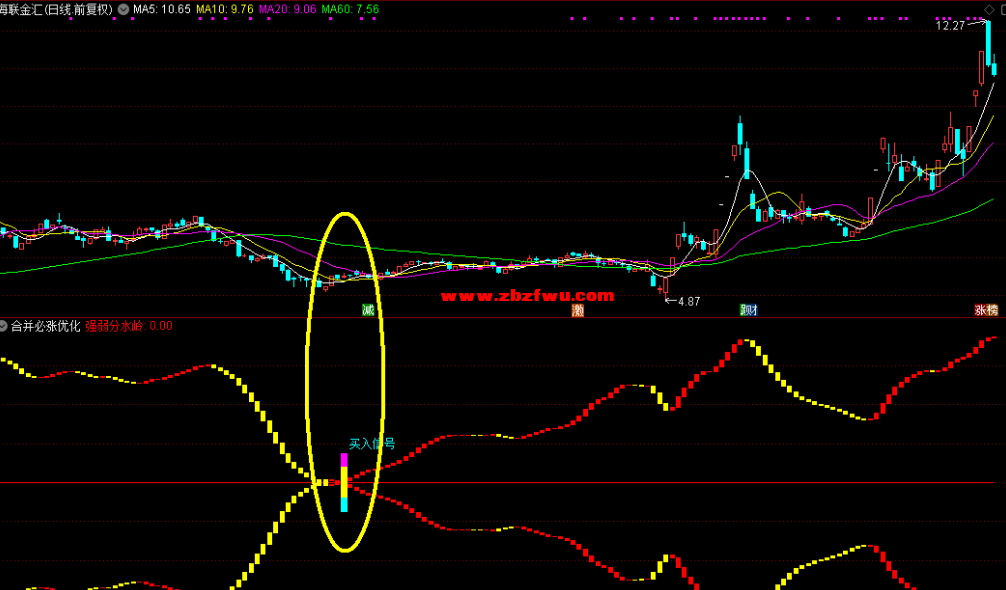Click the magenta-yellow-cyan buy signal bar

(x=344, y=482)
